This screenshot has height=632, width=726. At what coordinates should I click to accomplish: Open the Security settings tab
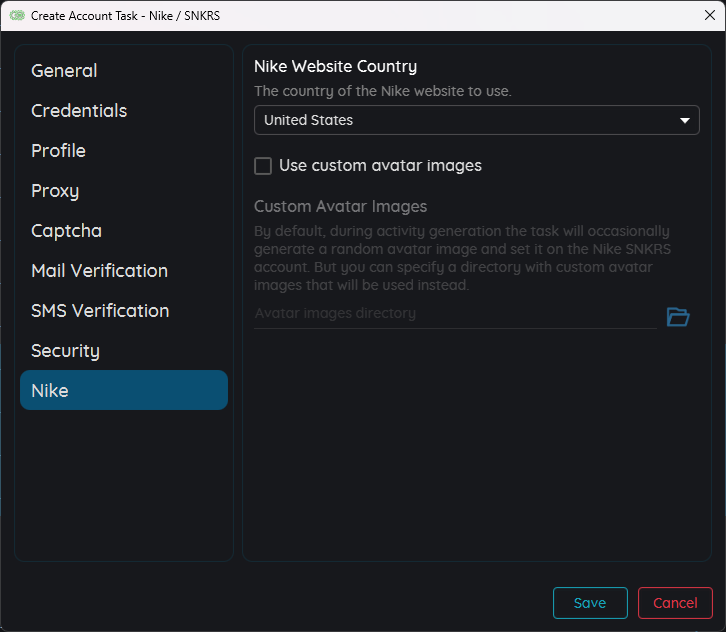65,351
